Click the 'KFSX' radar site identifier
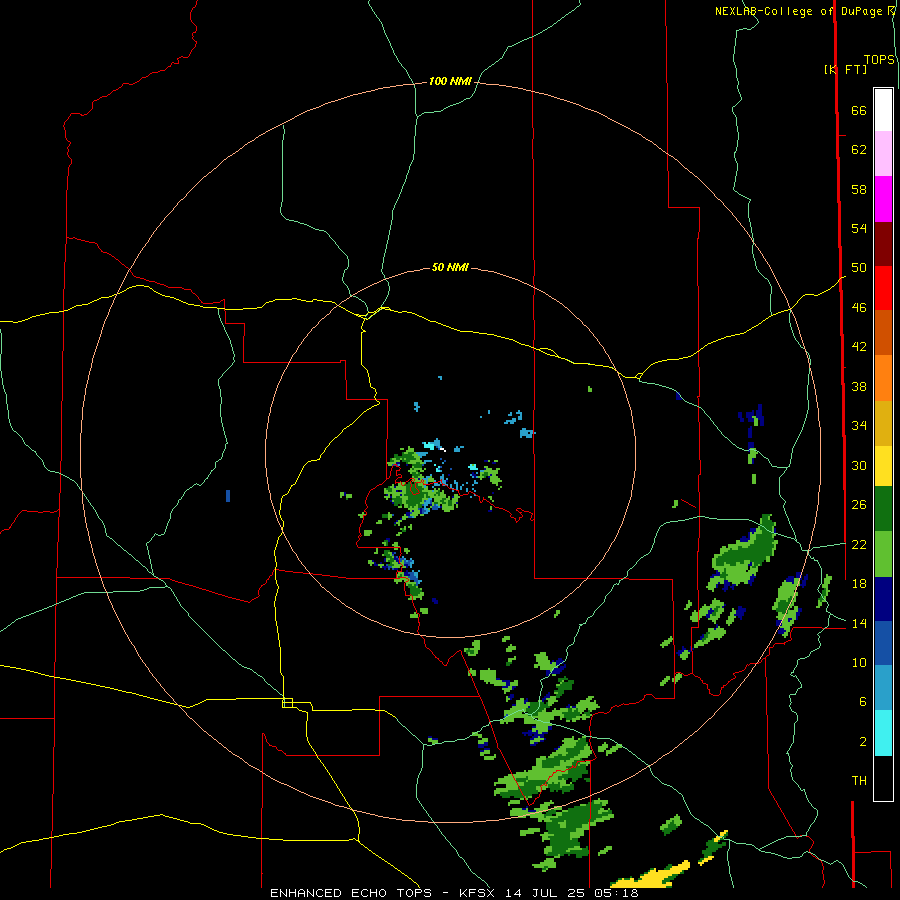This screenshot has height=900, width=900. pyautogui.click(x=479, y=893)
